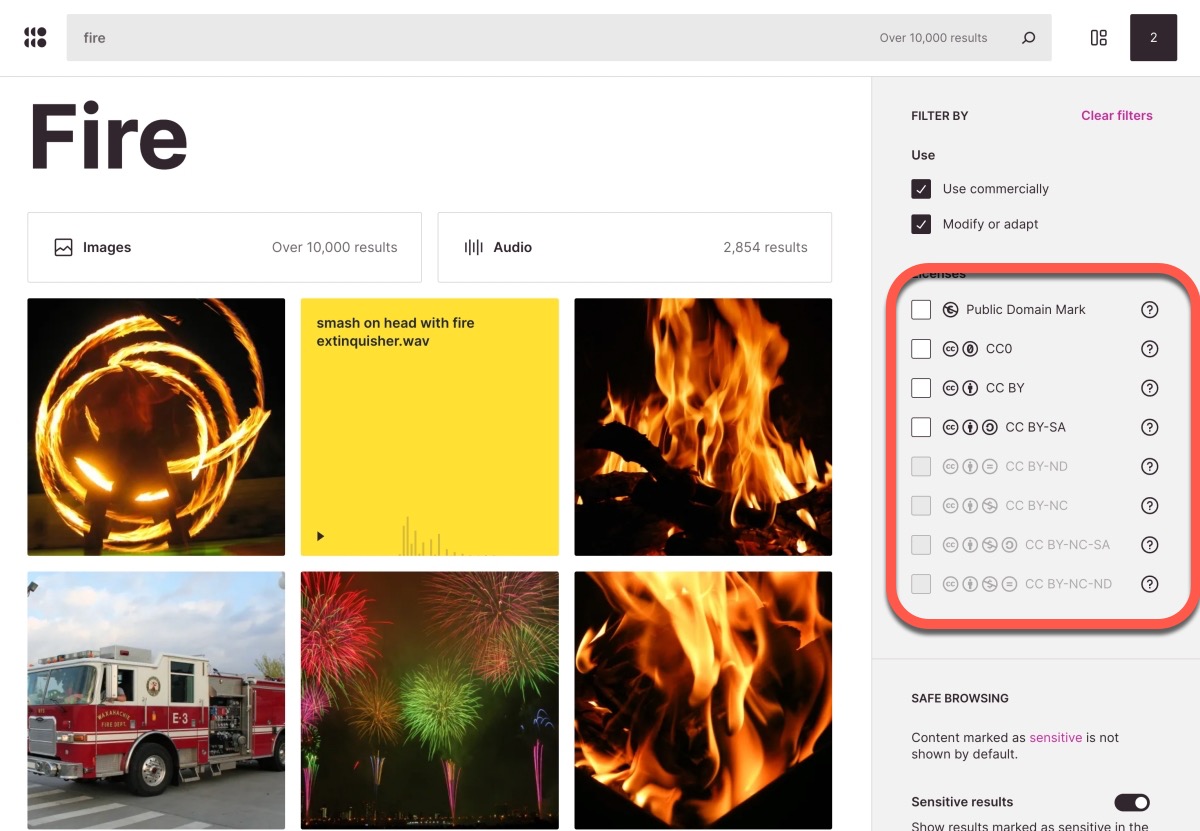Click help icon next to CC BY-ND
Image resolution: width=1200 pixels, height=831 pixels.
pos(1150,466)
